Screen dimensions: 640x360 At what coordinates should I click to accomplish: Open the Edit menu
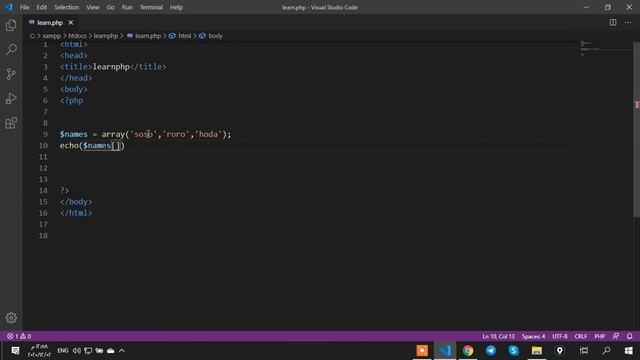(42, 7)
